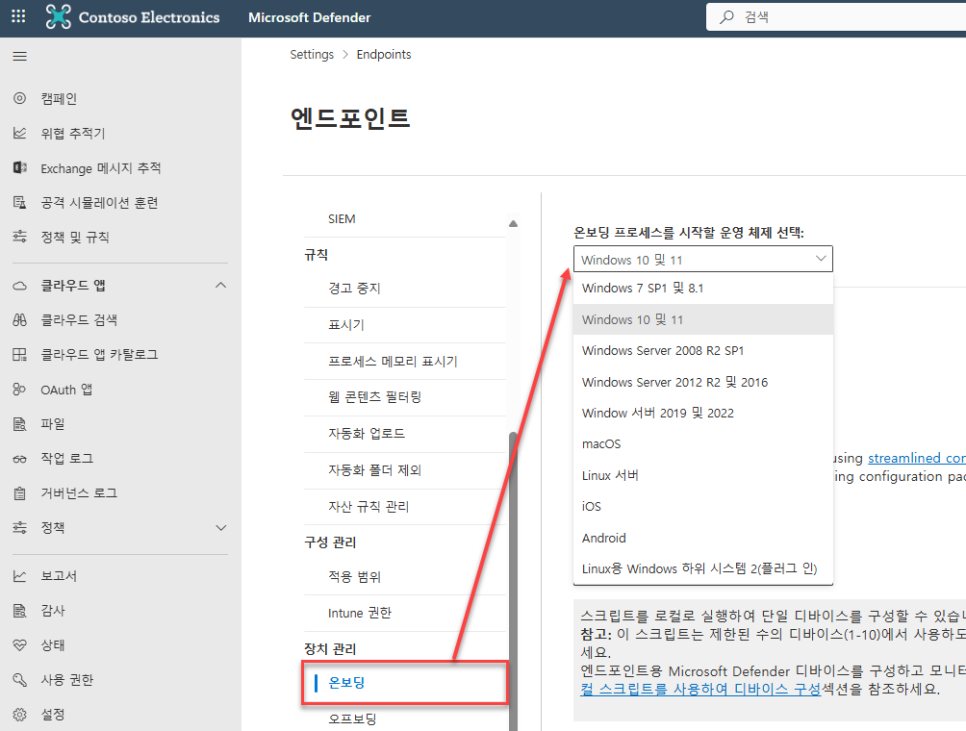Screen dimensions: 966x731
Task: Click the 클라우드 검색 binoculars icon
Action: click(x=20, y=320)
